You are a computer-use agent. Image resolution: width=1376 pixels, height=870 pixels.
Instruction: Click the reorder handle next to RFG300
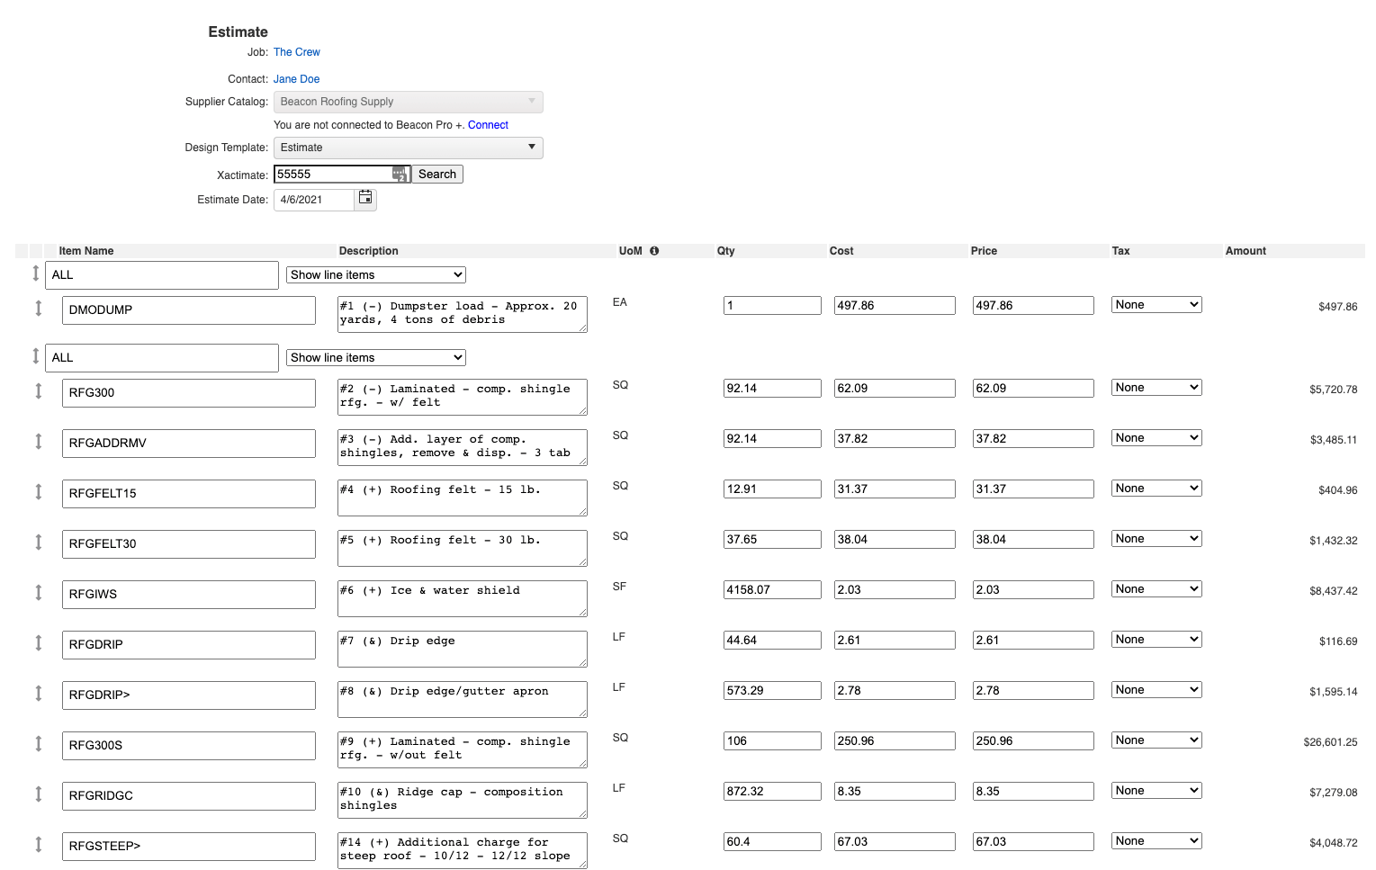point(38,393)
